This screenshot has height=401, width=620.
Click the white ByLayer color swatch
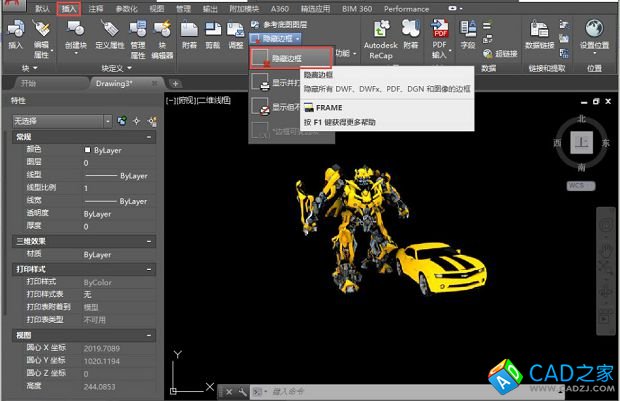[x=88, y=149]
